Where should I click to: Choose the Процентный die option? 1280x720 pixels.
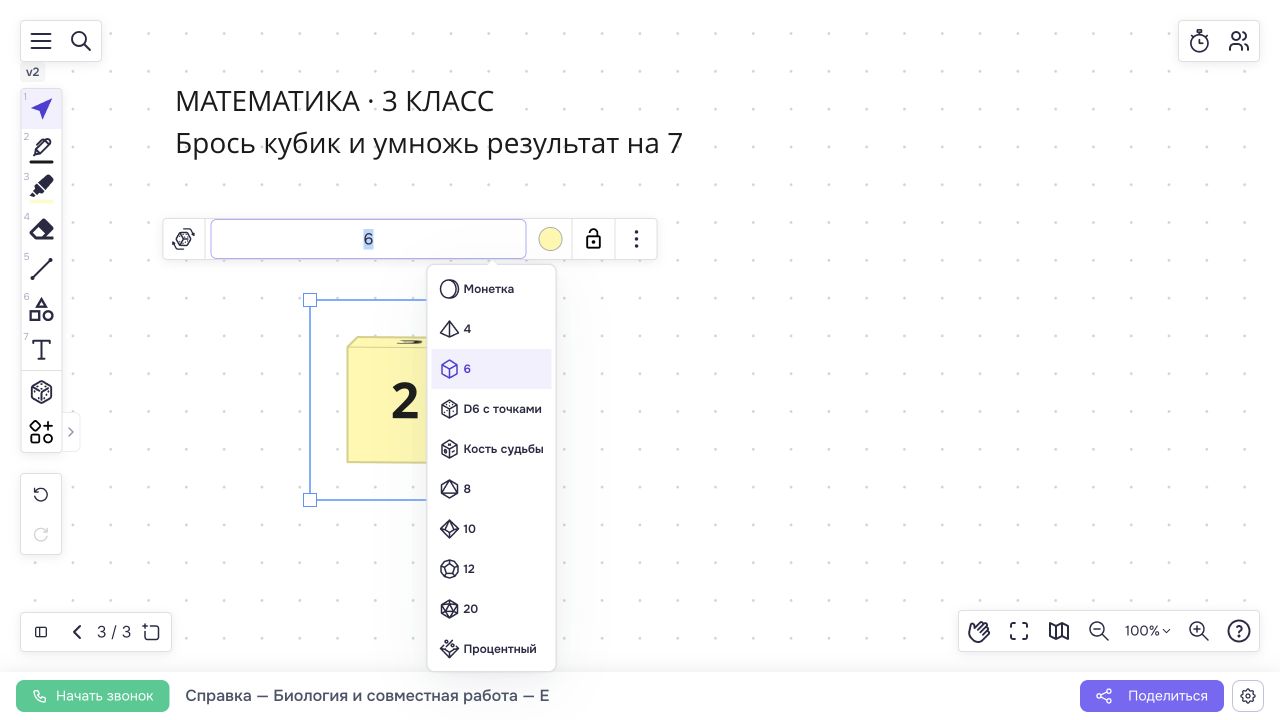pyautogui.click(x=491, y=649)
